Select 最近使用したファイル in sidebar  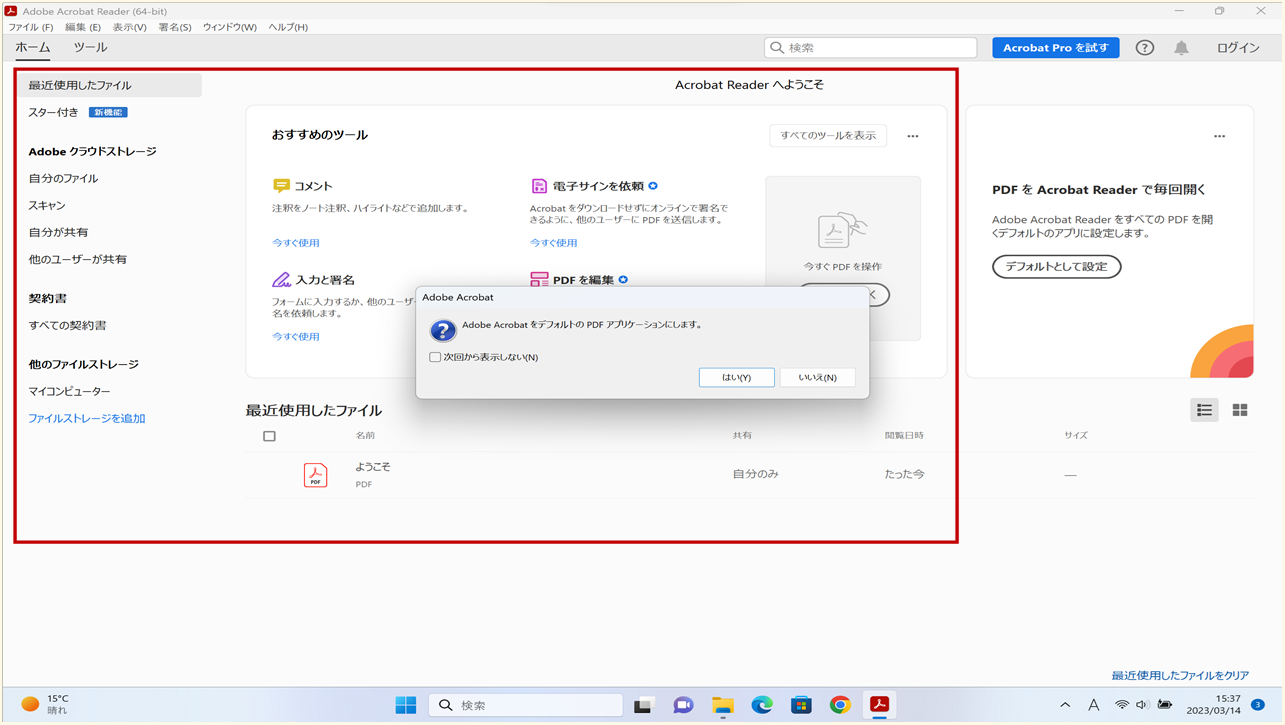pyautogui.click(x=109, y=86)
